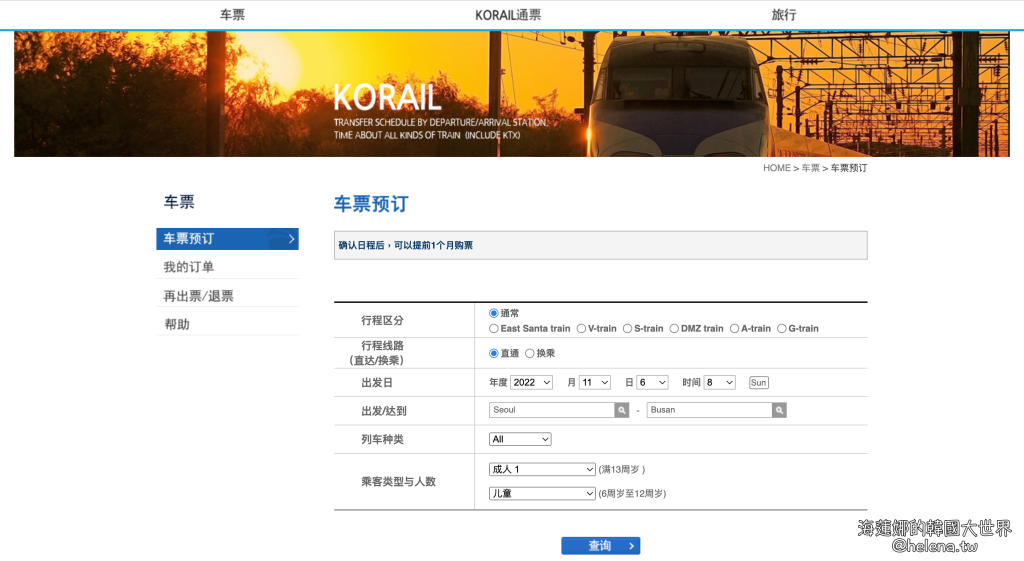This screenshot has width=1024, height=561.
Task: Open the 旅行 top menu item
Action: 784,15
